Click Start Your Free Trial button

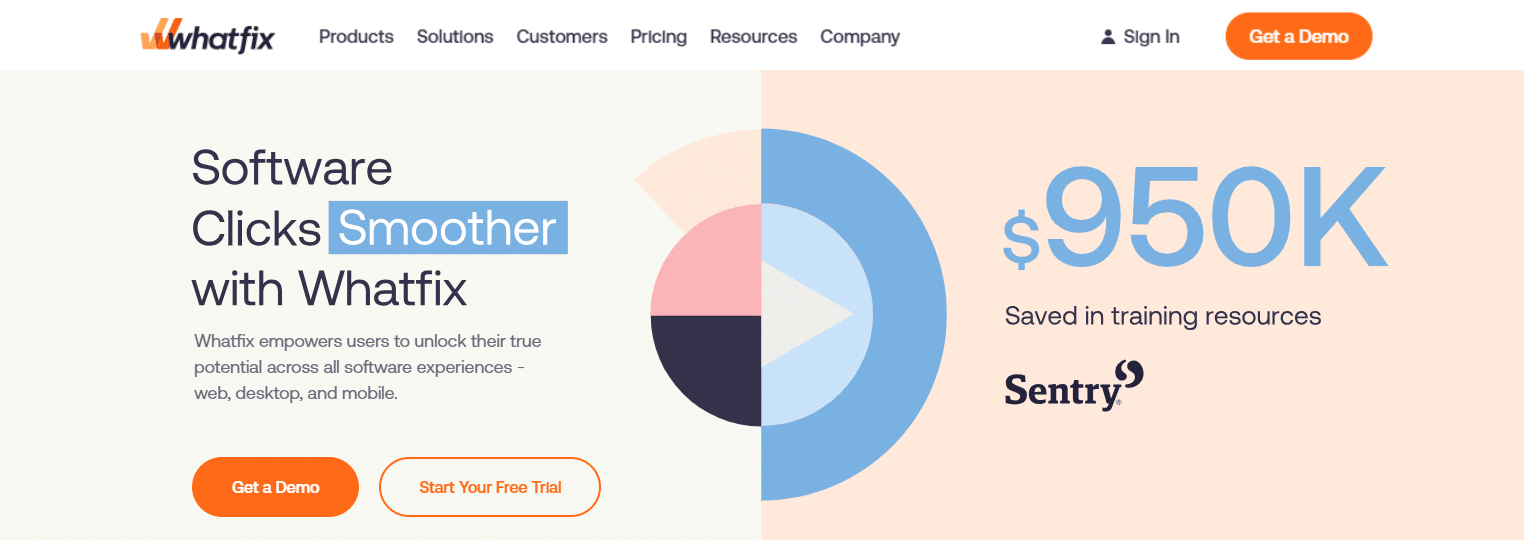click(490, 487)
